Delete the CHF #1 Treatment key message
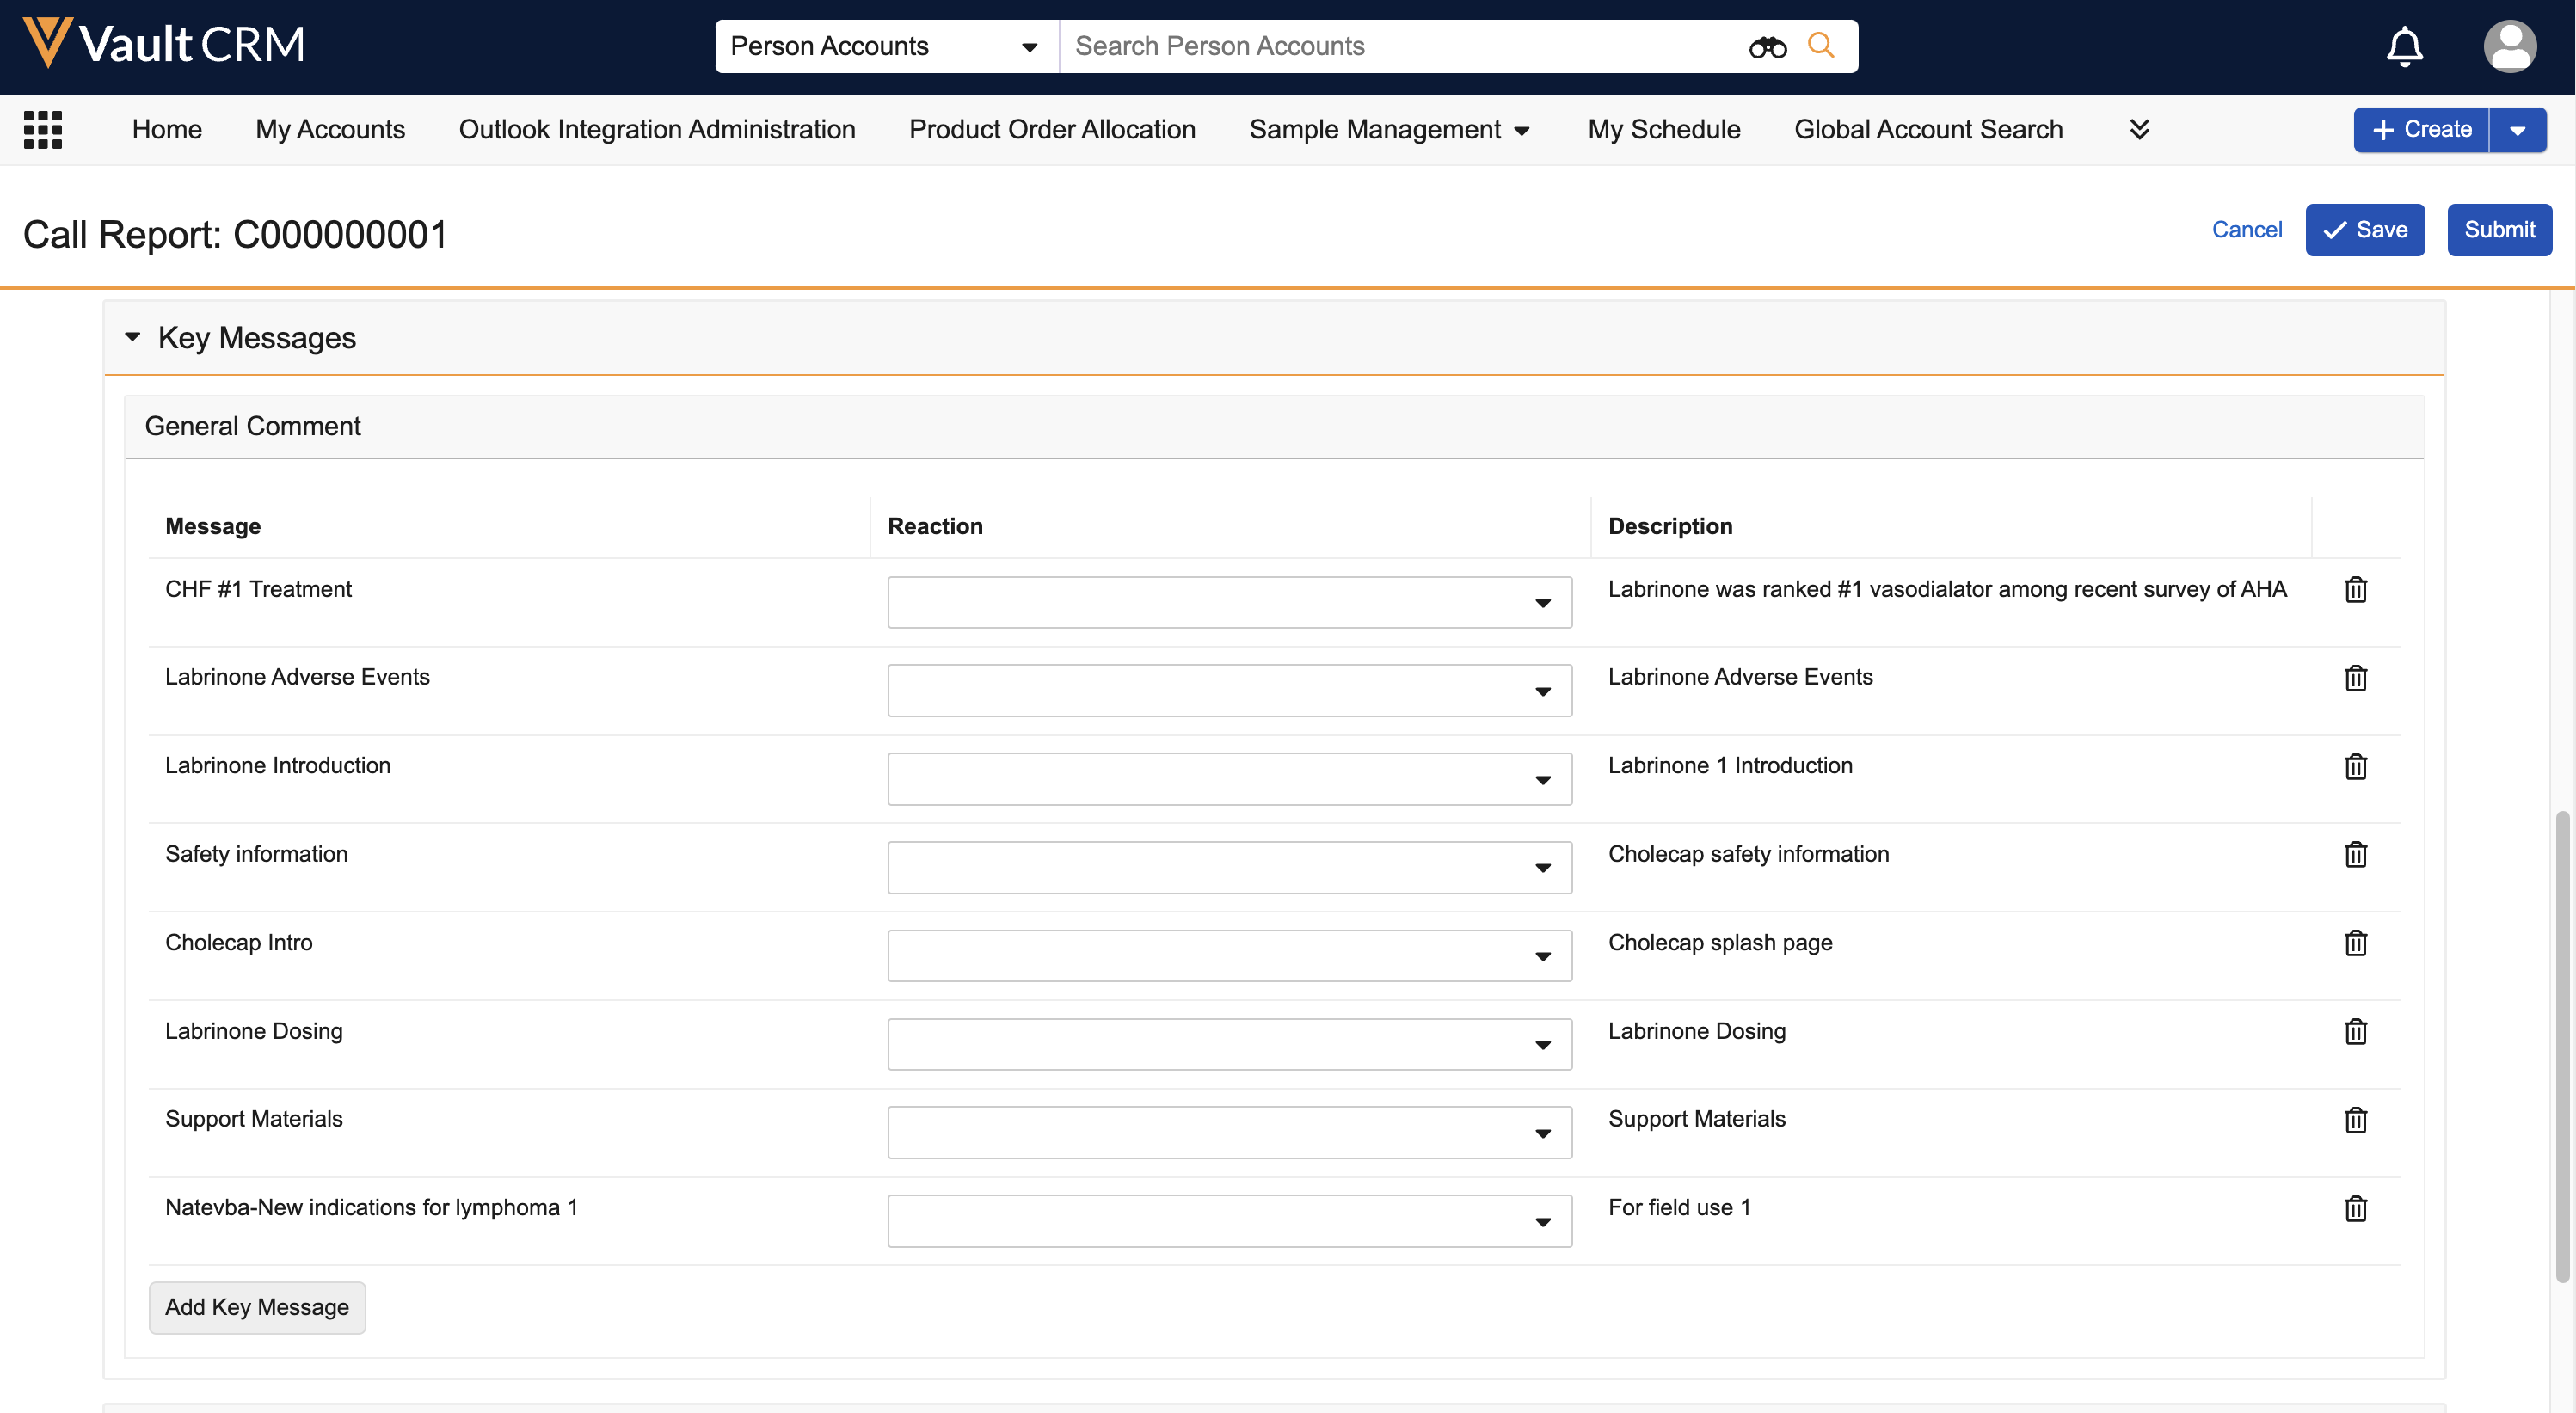 click(2355, 590)
